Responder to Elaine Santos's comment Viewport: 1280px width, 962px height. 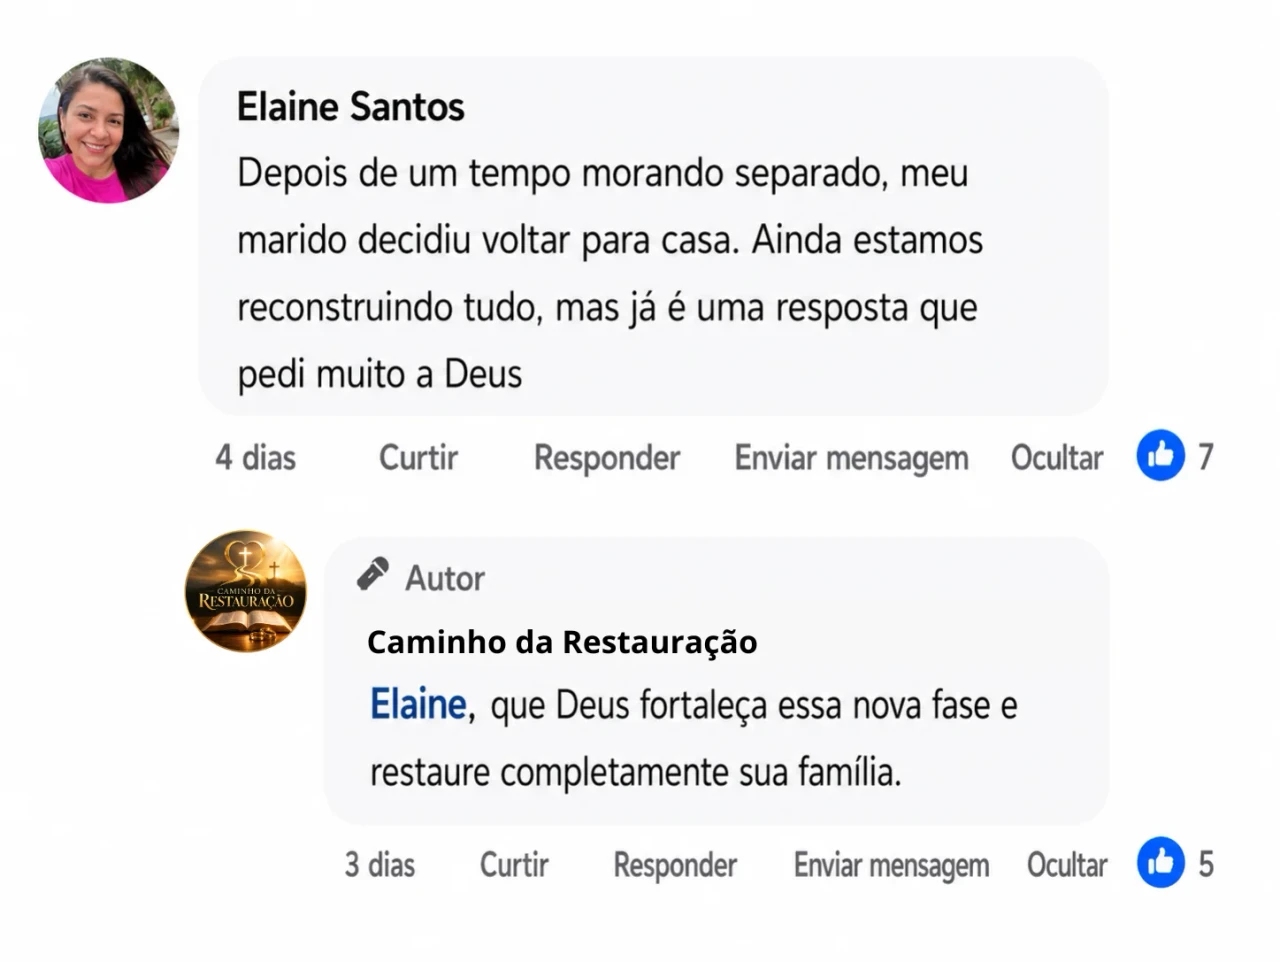pos(607,458)
